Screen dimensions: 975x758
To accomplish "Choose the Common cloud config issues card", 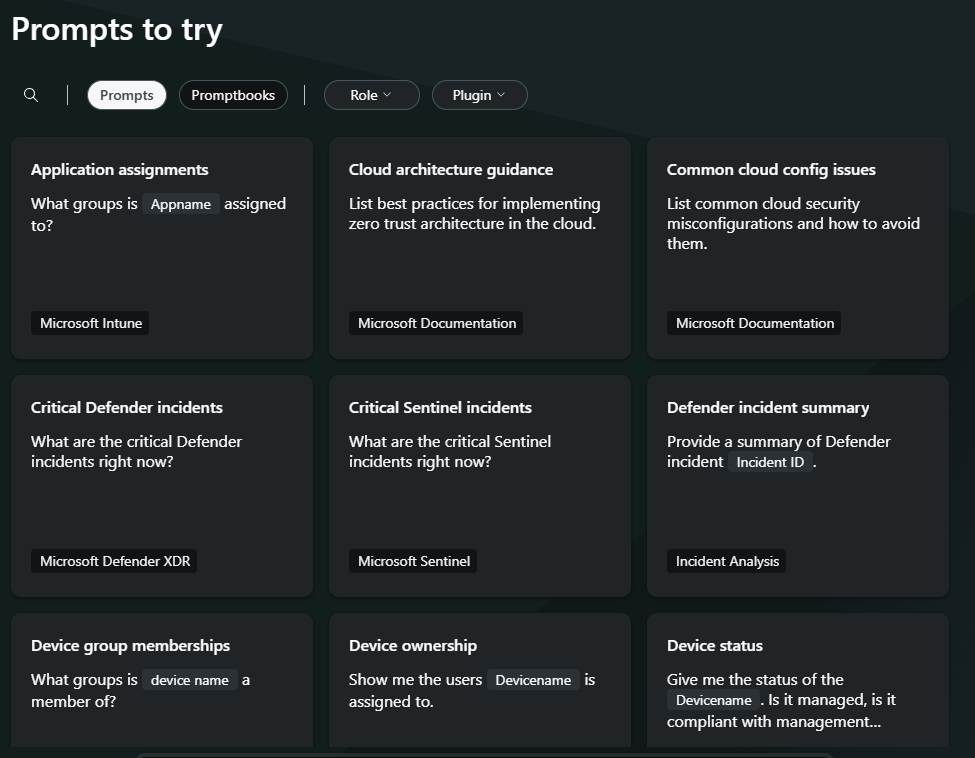I will 798,248.
